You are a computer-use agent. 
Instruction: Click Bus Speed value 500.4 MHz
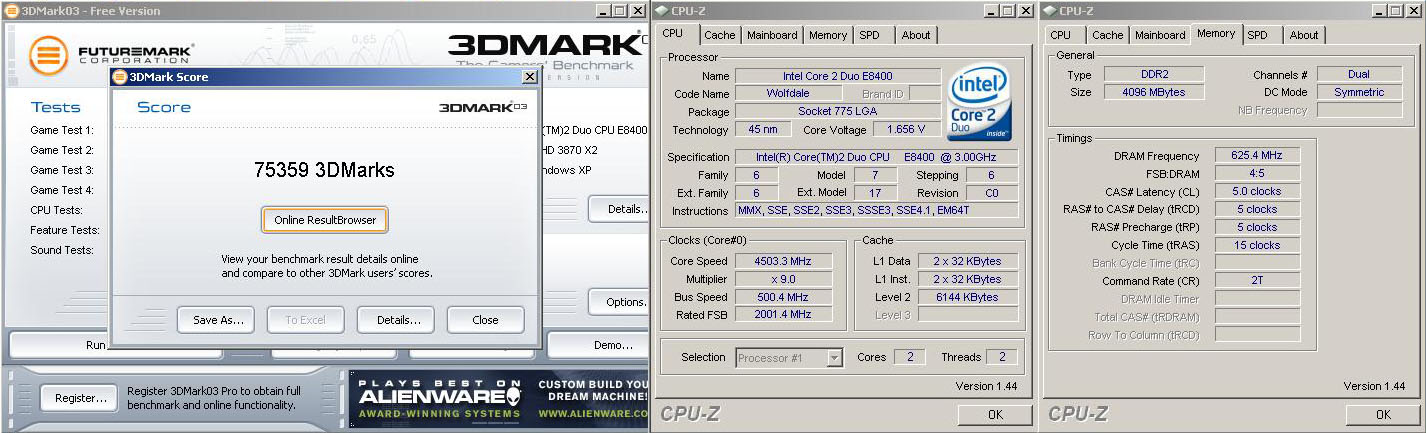pos(783,297)
